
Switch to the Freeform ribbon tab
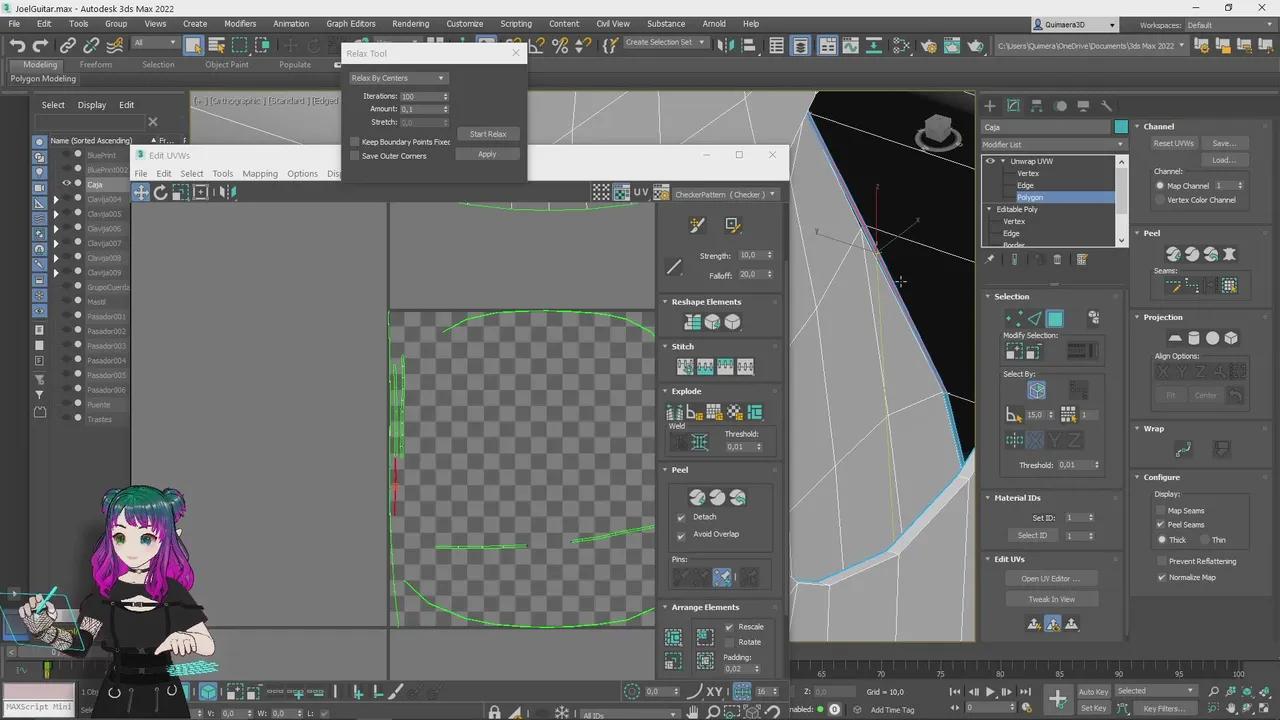coord(96,65)
